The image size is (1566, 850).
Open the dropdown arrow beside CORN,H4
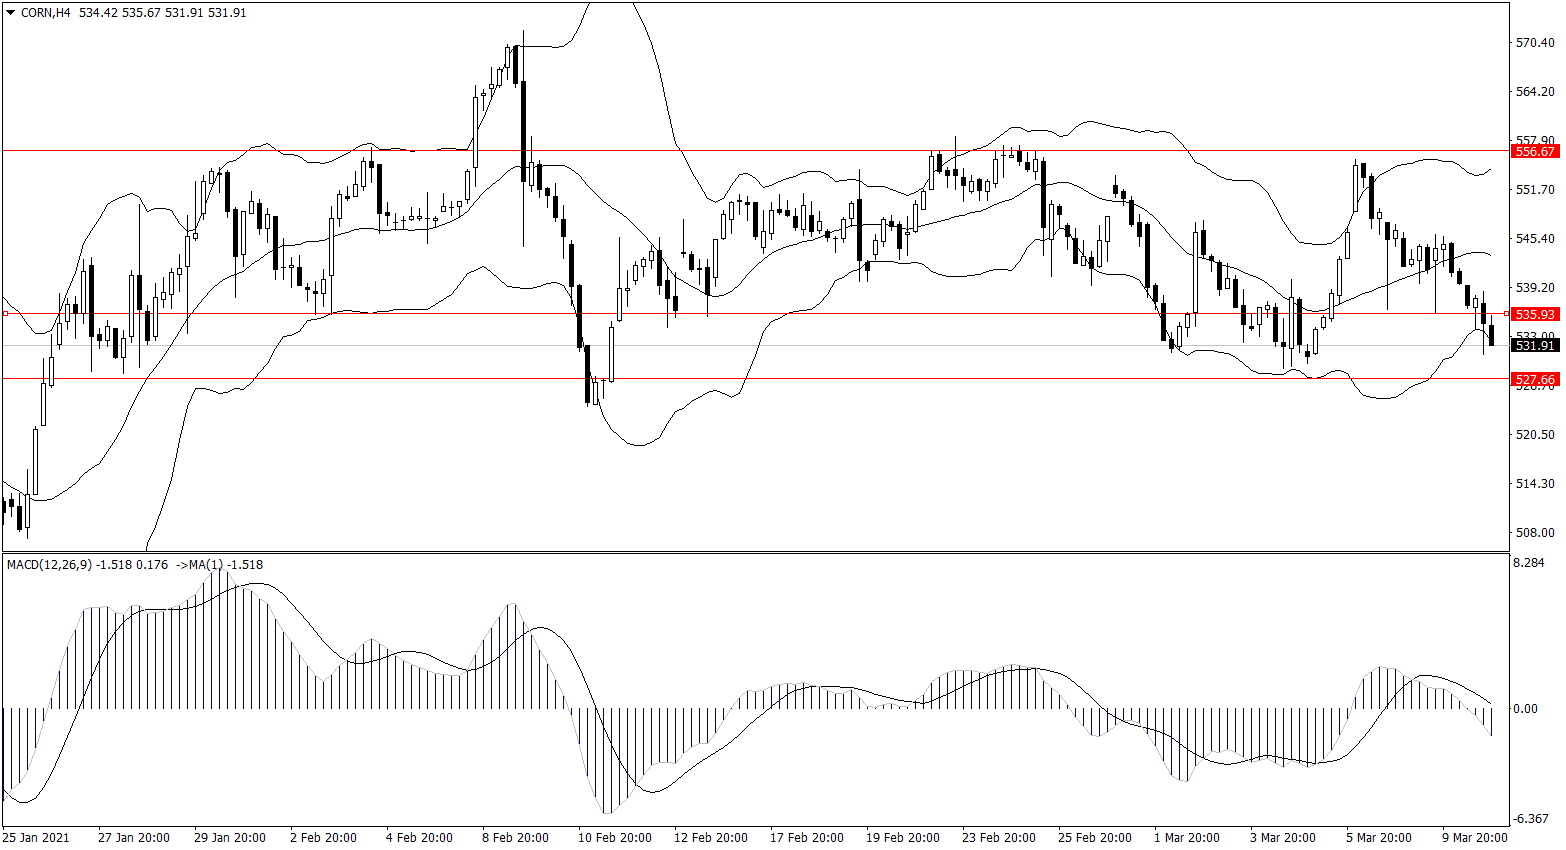point(11,13)
